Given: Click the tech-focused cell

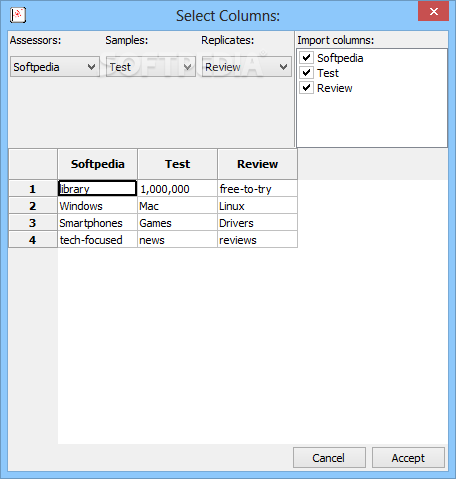Looking at the screenshot, I should tap(97, 240).
